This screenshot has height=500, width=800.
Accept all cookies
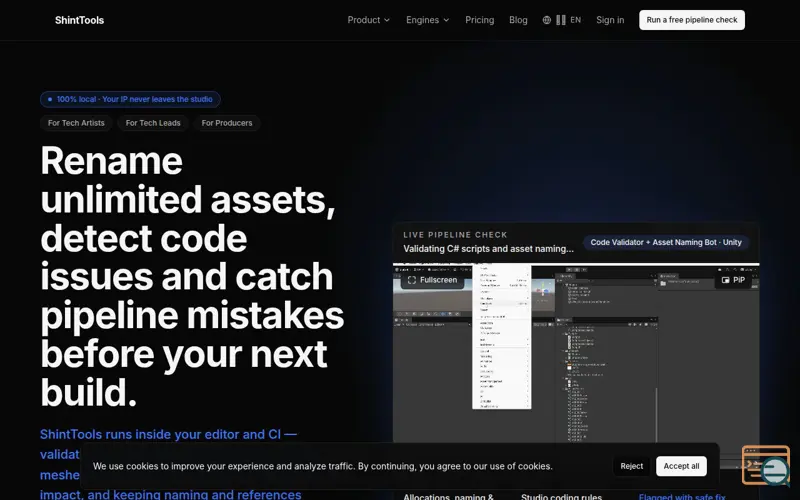[681, 466]
